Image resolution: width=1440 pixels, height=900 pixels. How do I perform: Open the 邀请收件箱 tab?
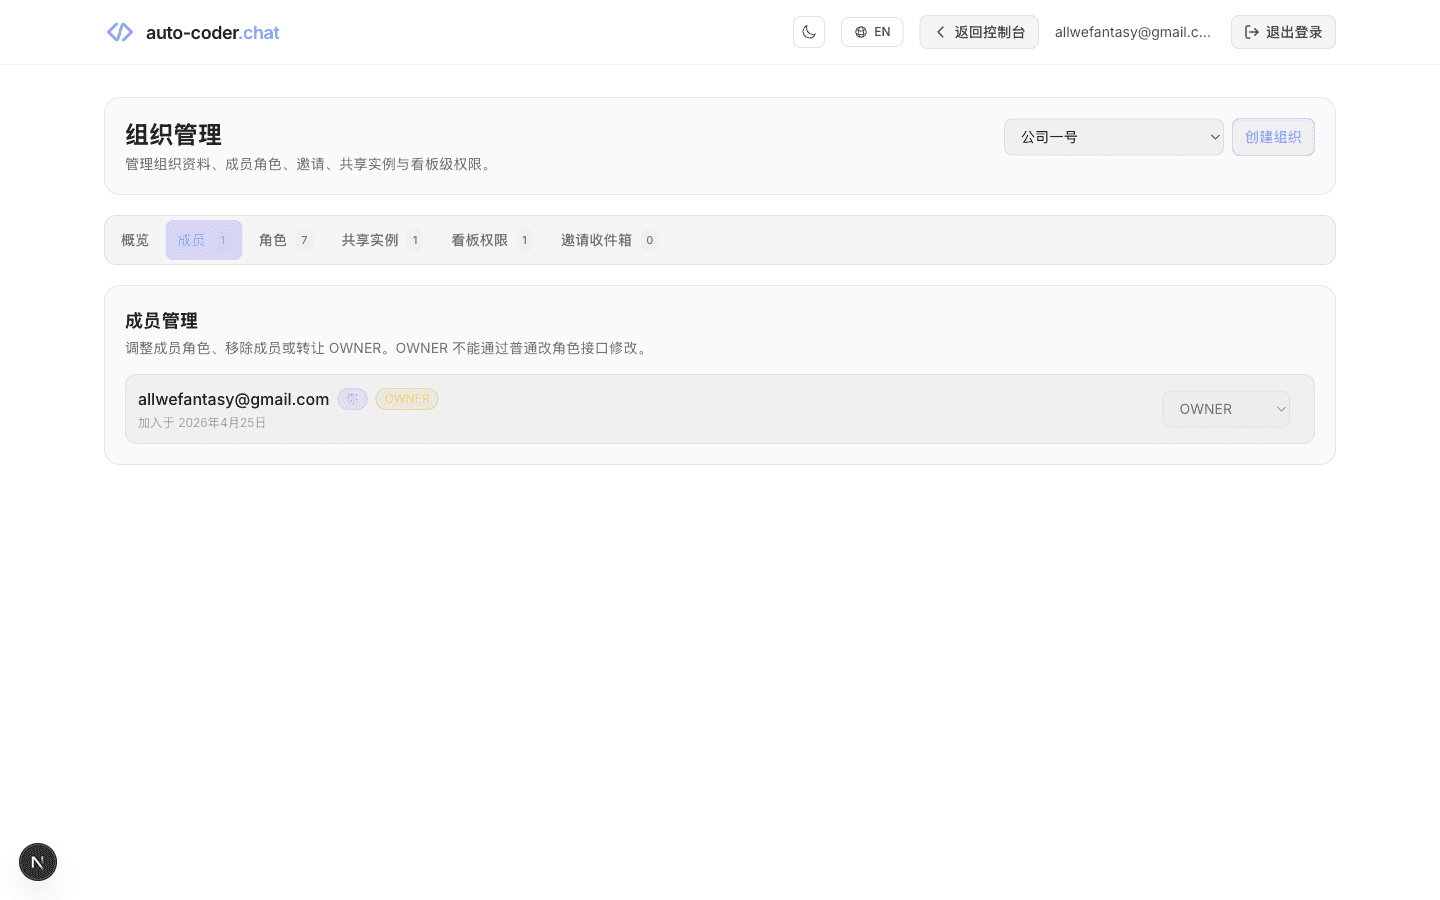pos(598,240)
